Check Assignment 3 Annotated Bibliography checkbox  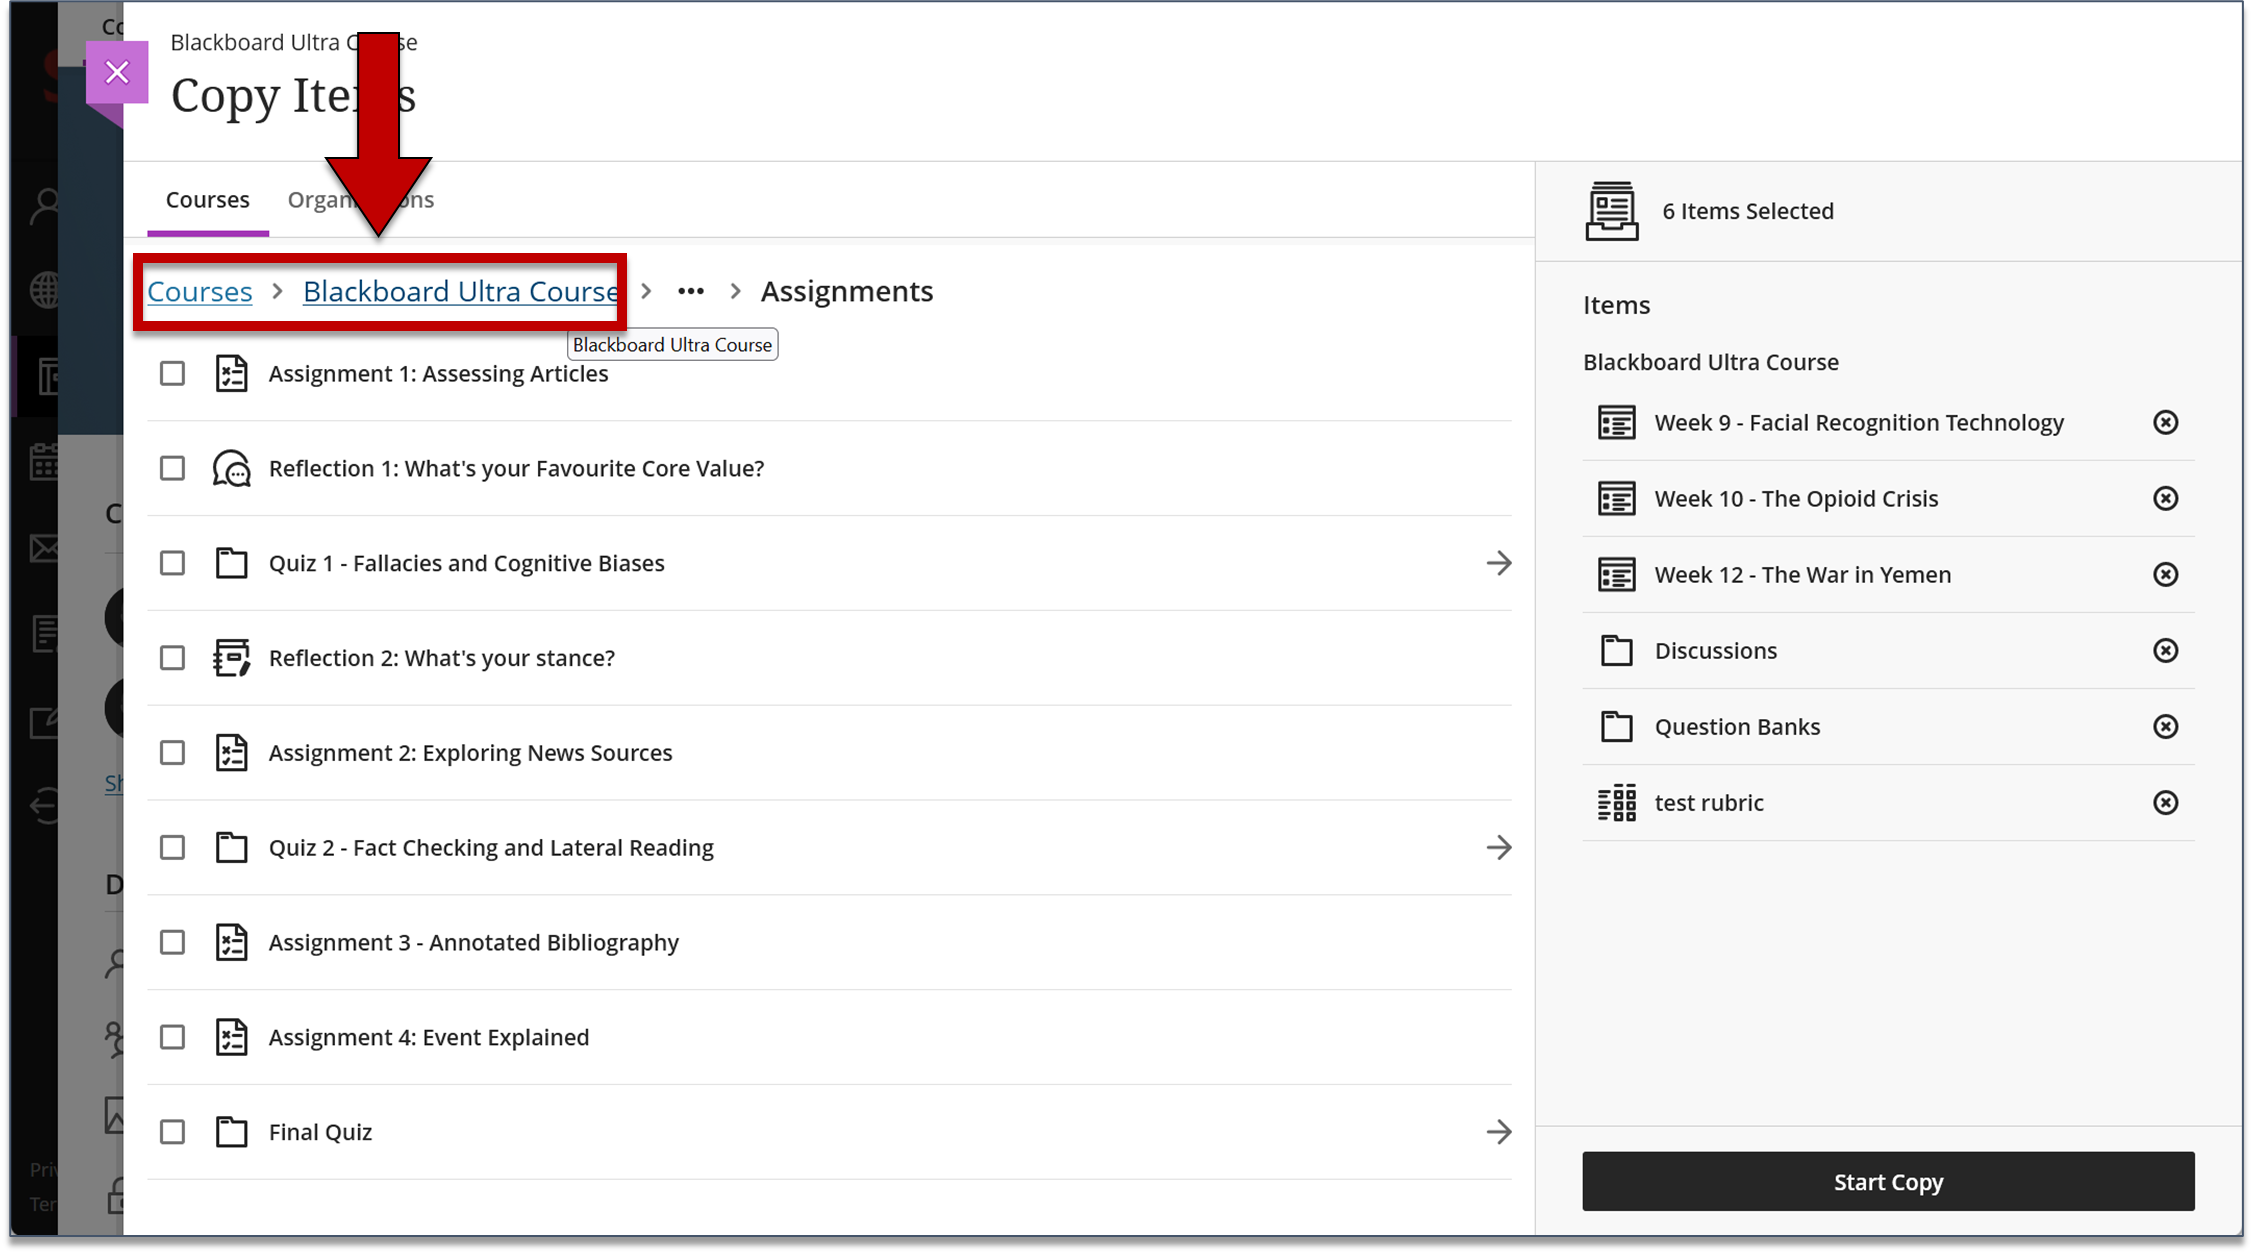pos(172,942)
